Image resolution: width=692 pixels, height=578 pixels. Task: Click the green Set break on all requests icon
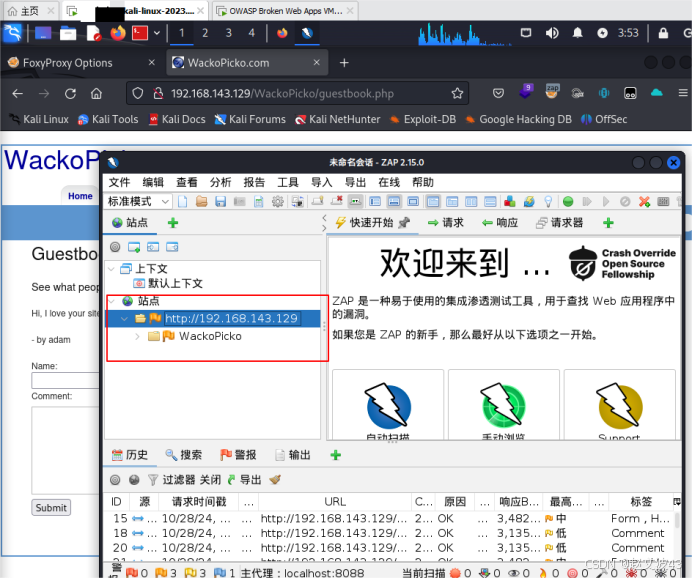click(x=568, y=202)
